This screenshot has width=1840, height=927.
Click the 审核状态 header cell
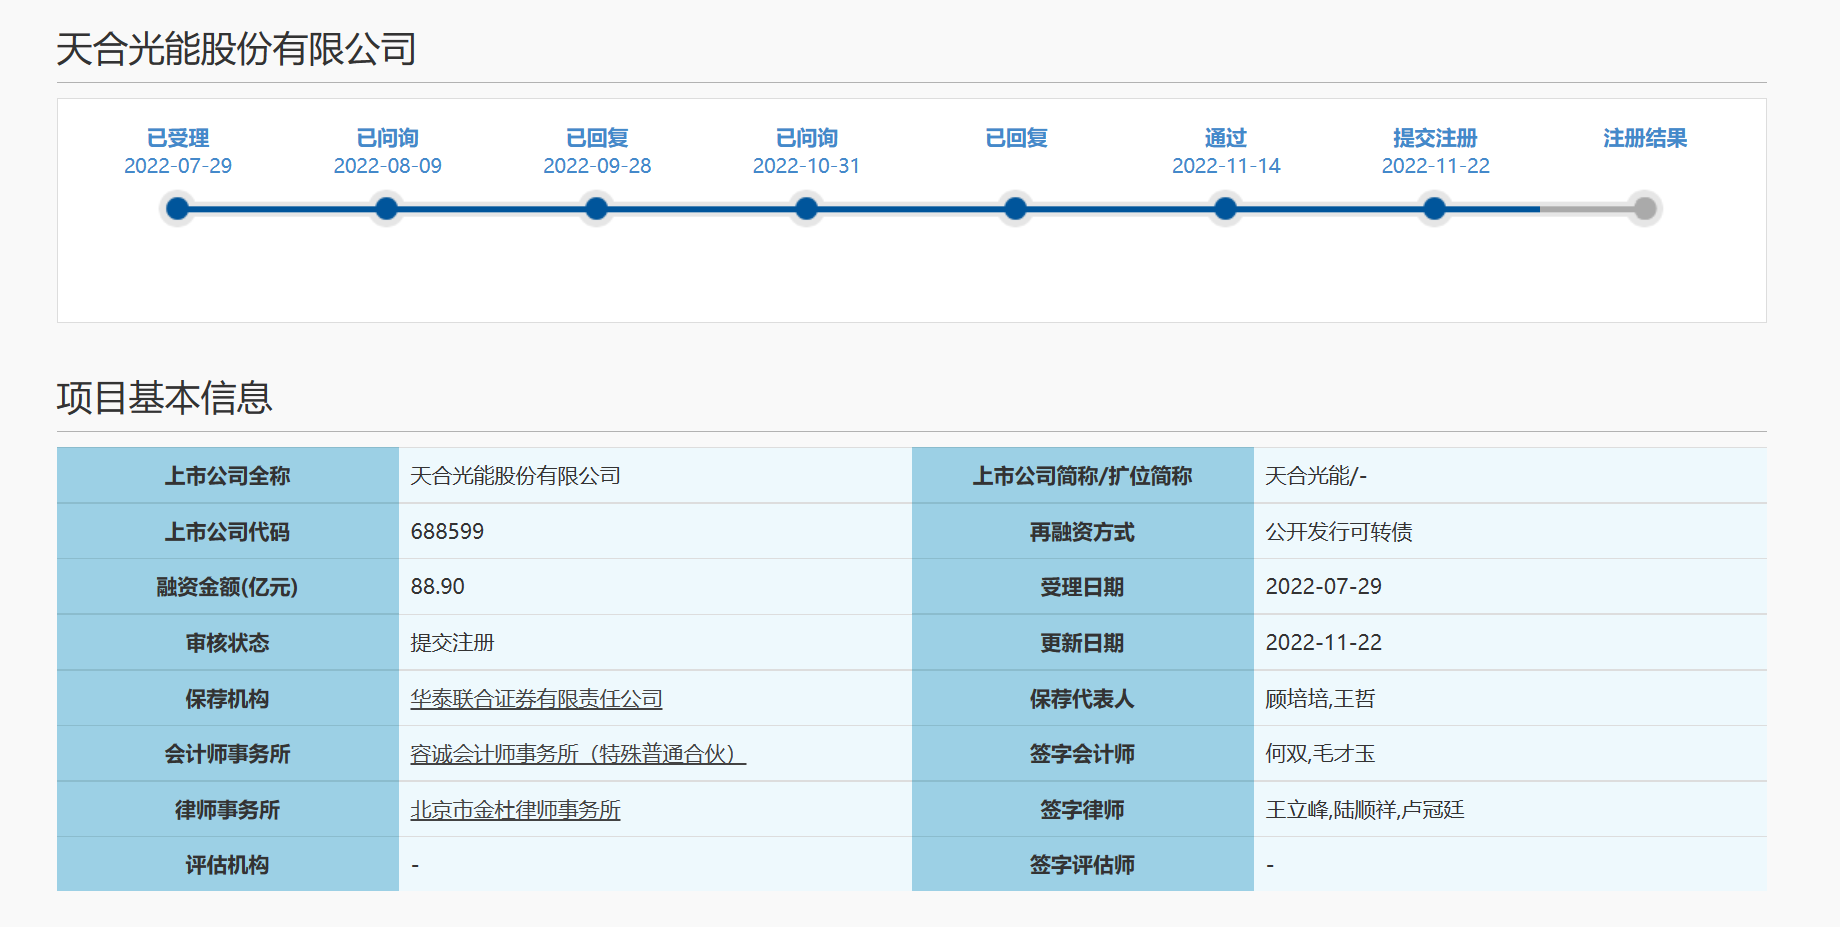228,643
